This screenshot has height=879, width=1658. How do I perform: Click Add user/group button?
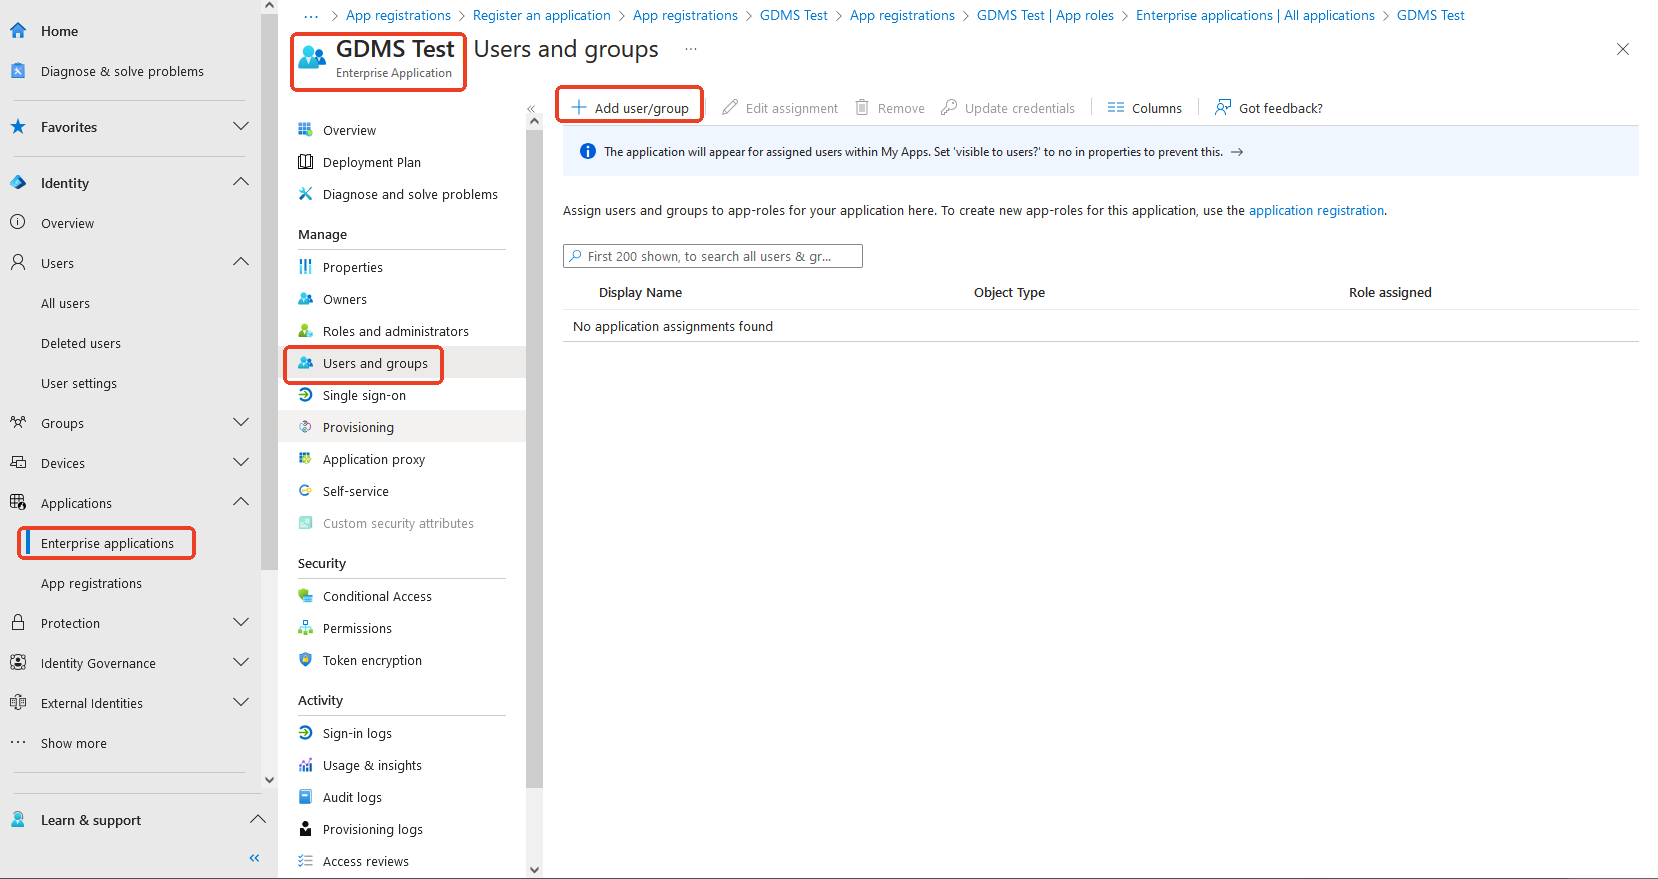[x=630, y=108]
